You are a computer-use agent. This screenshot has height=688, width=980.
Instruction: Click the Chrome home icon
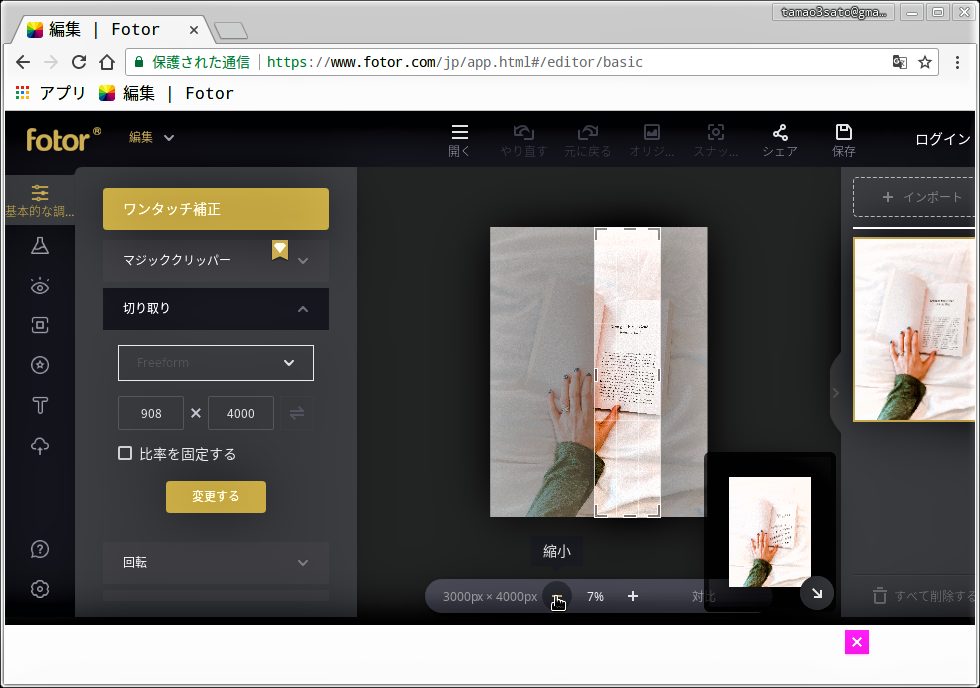click(x=107, y=62)
